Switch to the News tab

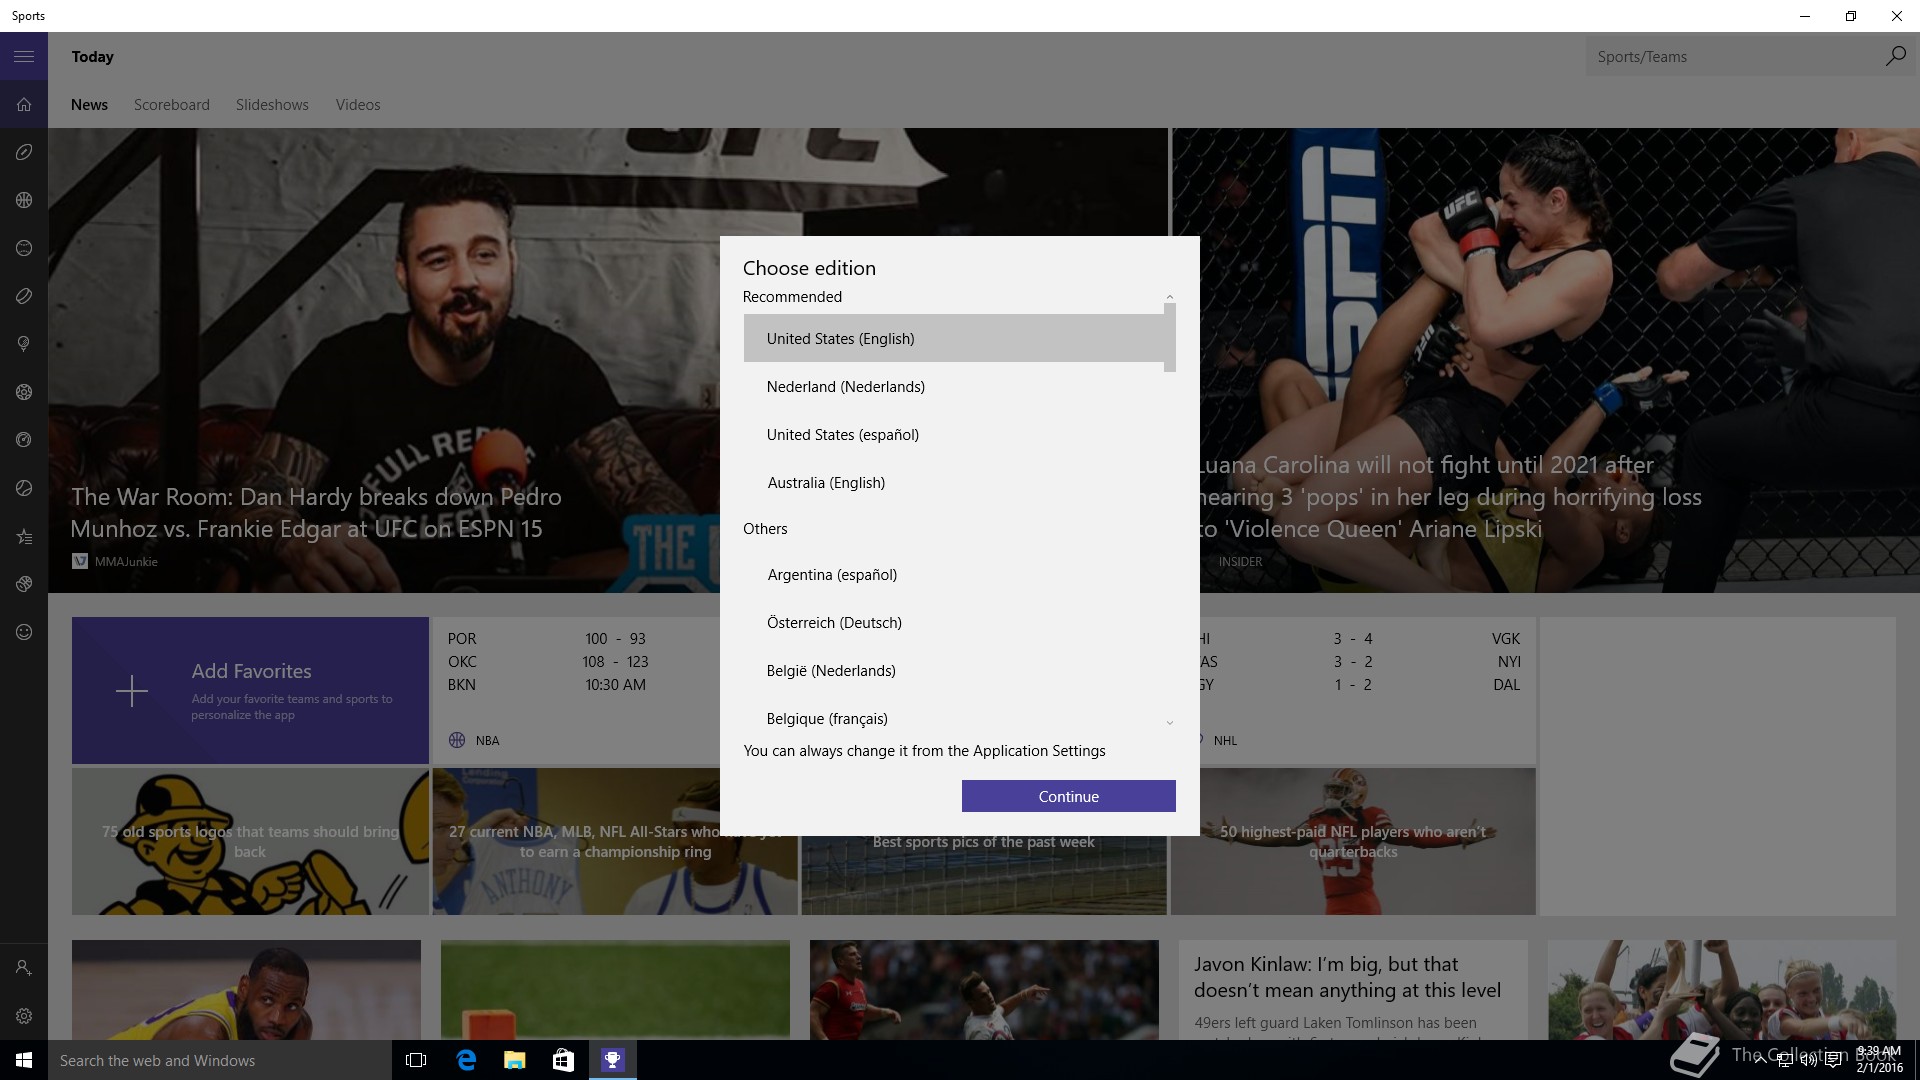89,105
